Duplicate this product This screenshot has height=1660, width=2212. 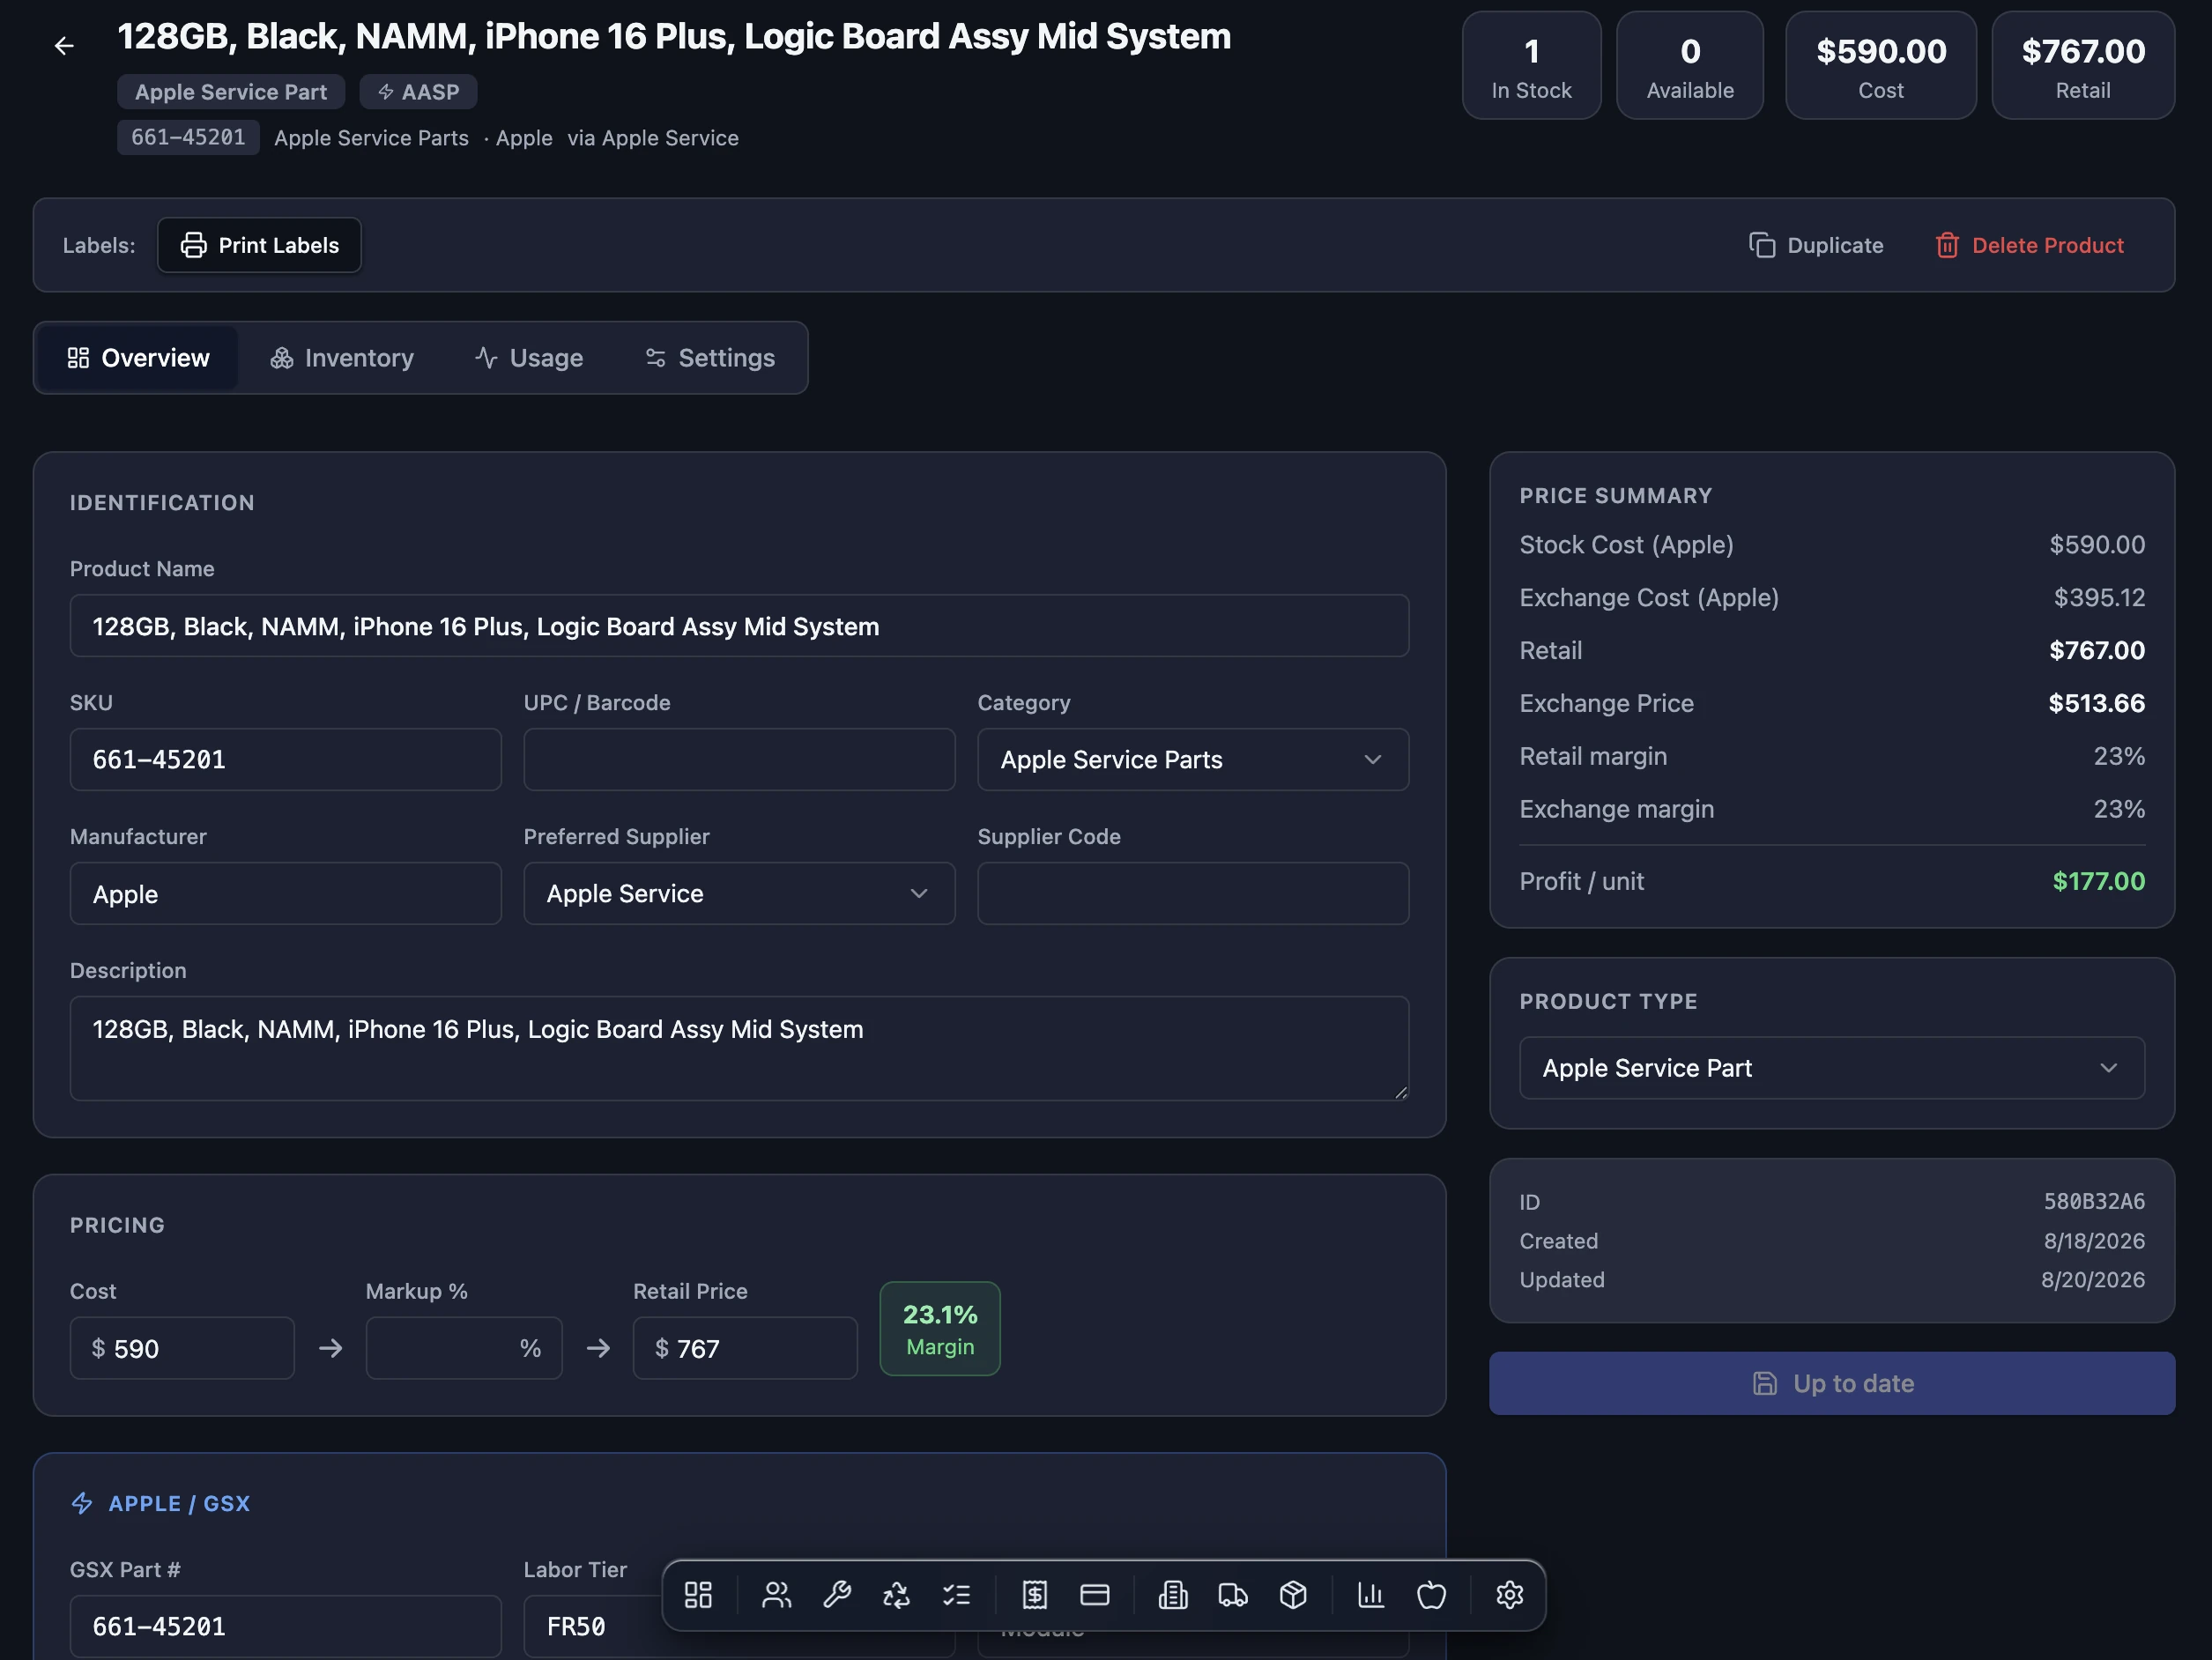pos(1816,246)
